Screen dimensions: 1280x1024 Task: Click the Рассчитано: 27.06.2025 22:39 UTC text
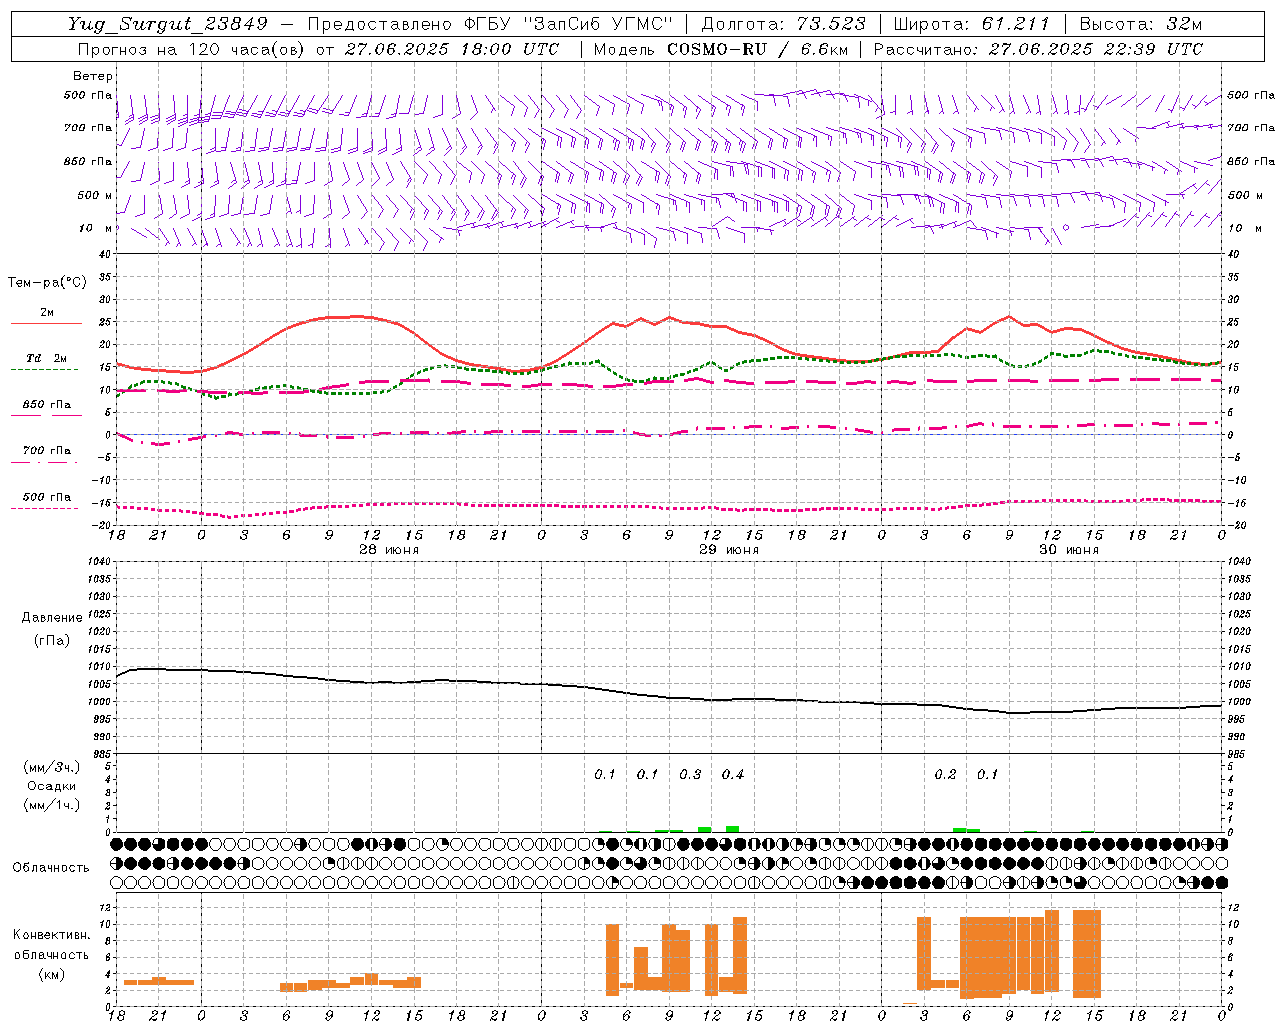1038,49
